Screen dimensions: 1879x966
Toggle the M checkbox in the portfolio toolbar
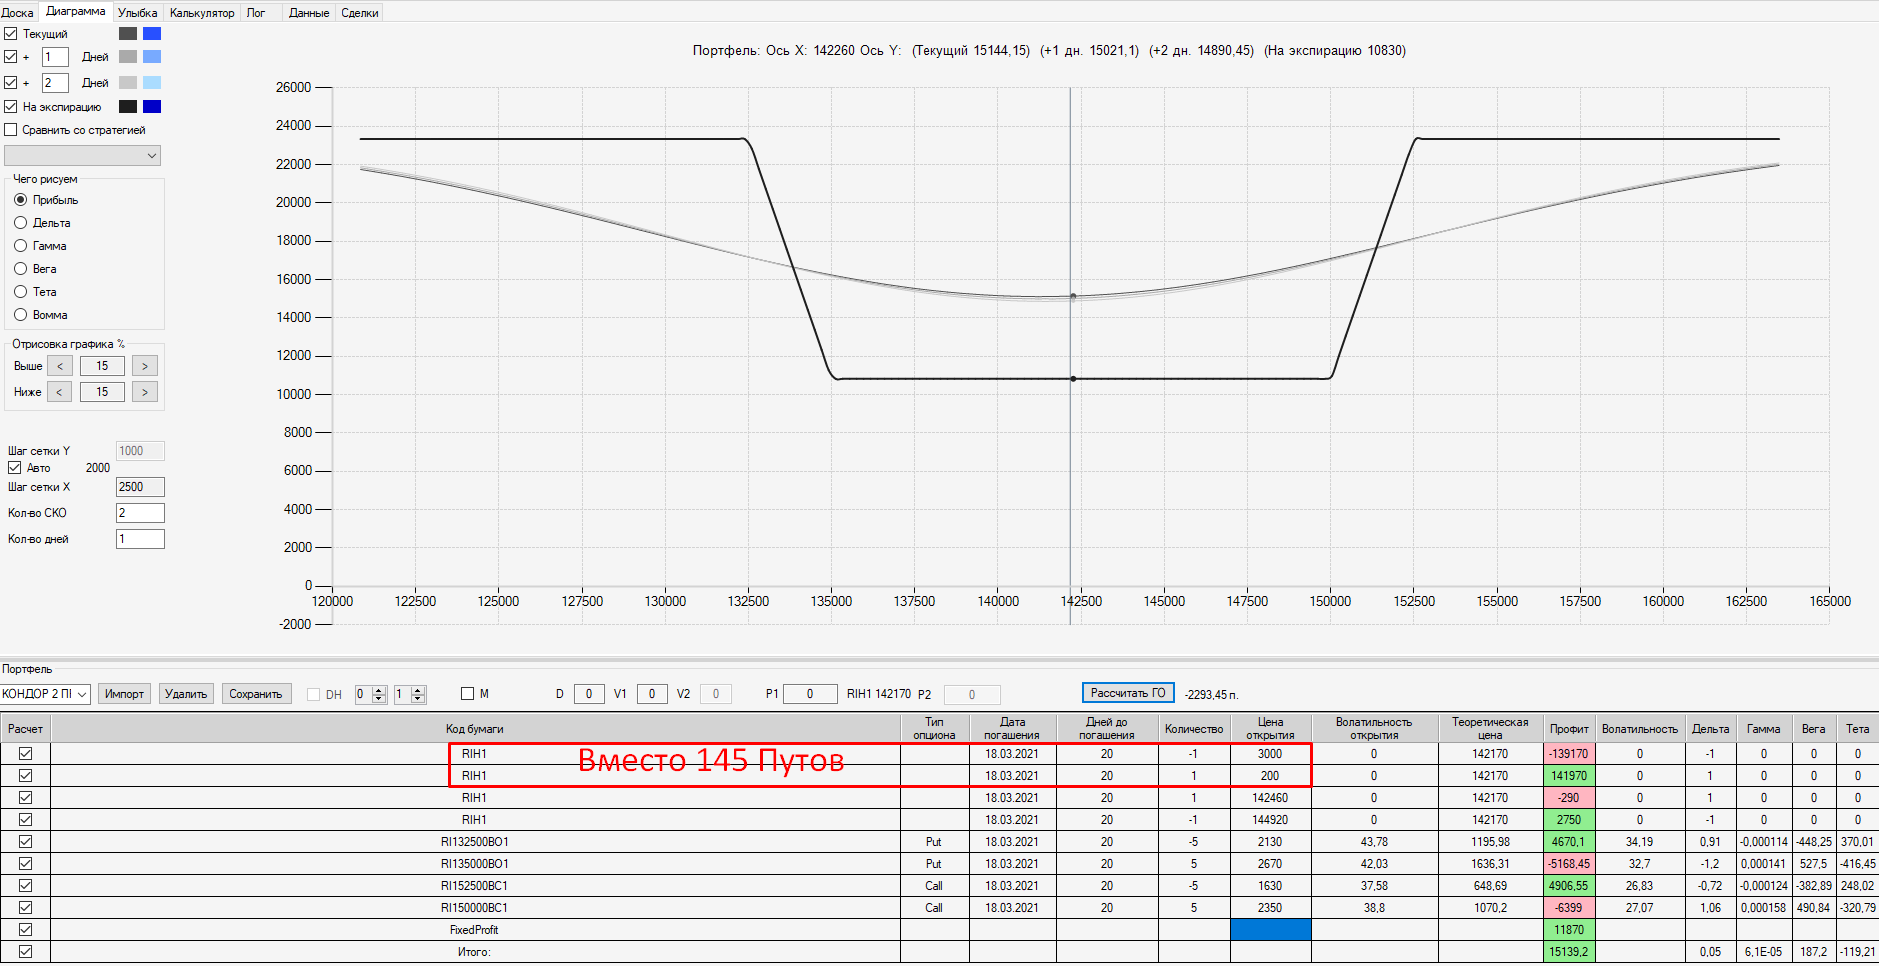coord(467,694)
